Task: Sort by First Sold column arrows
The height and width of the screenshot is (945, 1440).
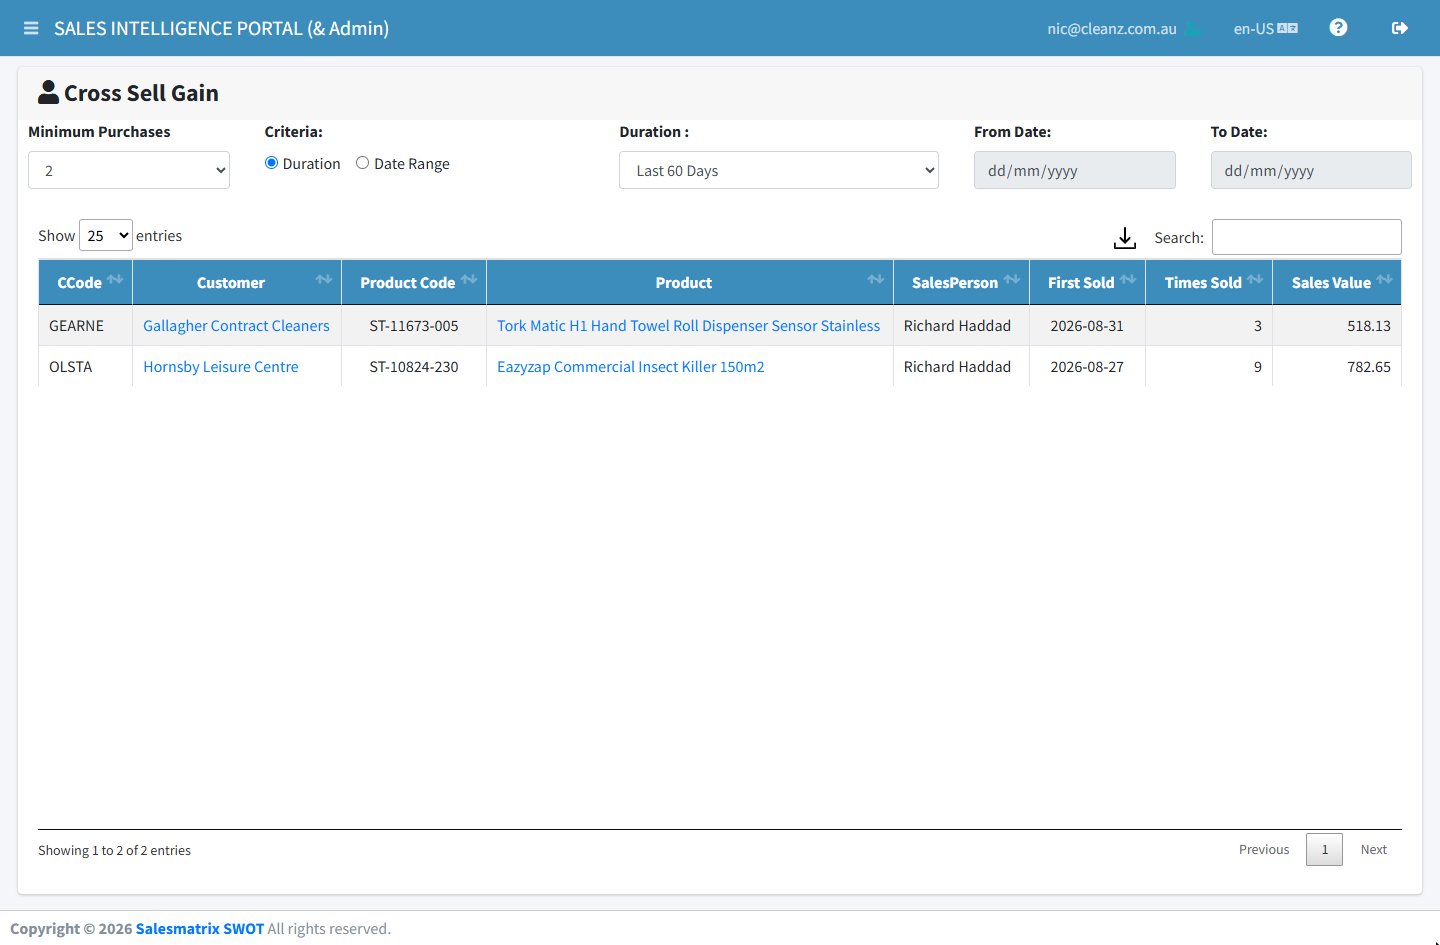Action: tap(1128, 280)
